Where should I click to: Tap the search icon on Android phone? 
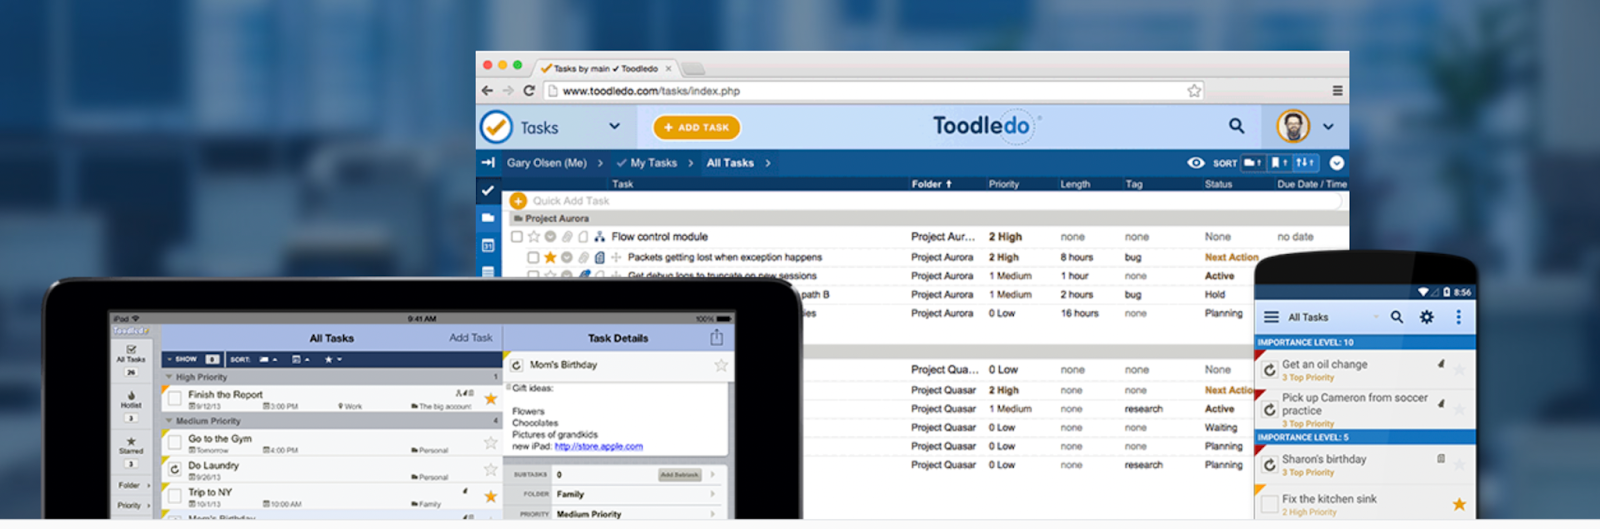pos(1397,317)
